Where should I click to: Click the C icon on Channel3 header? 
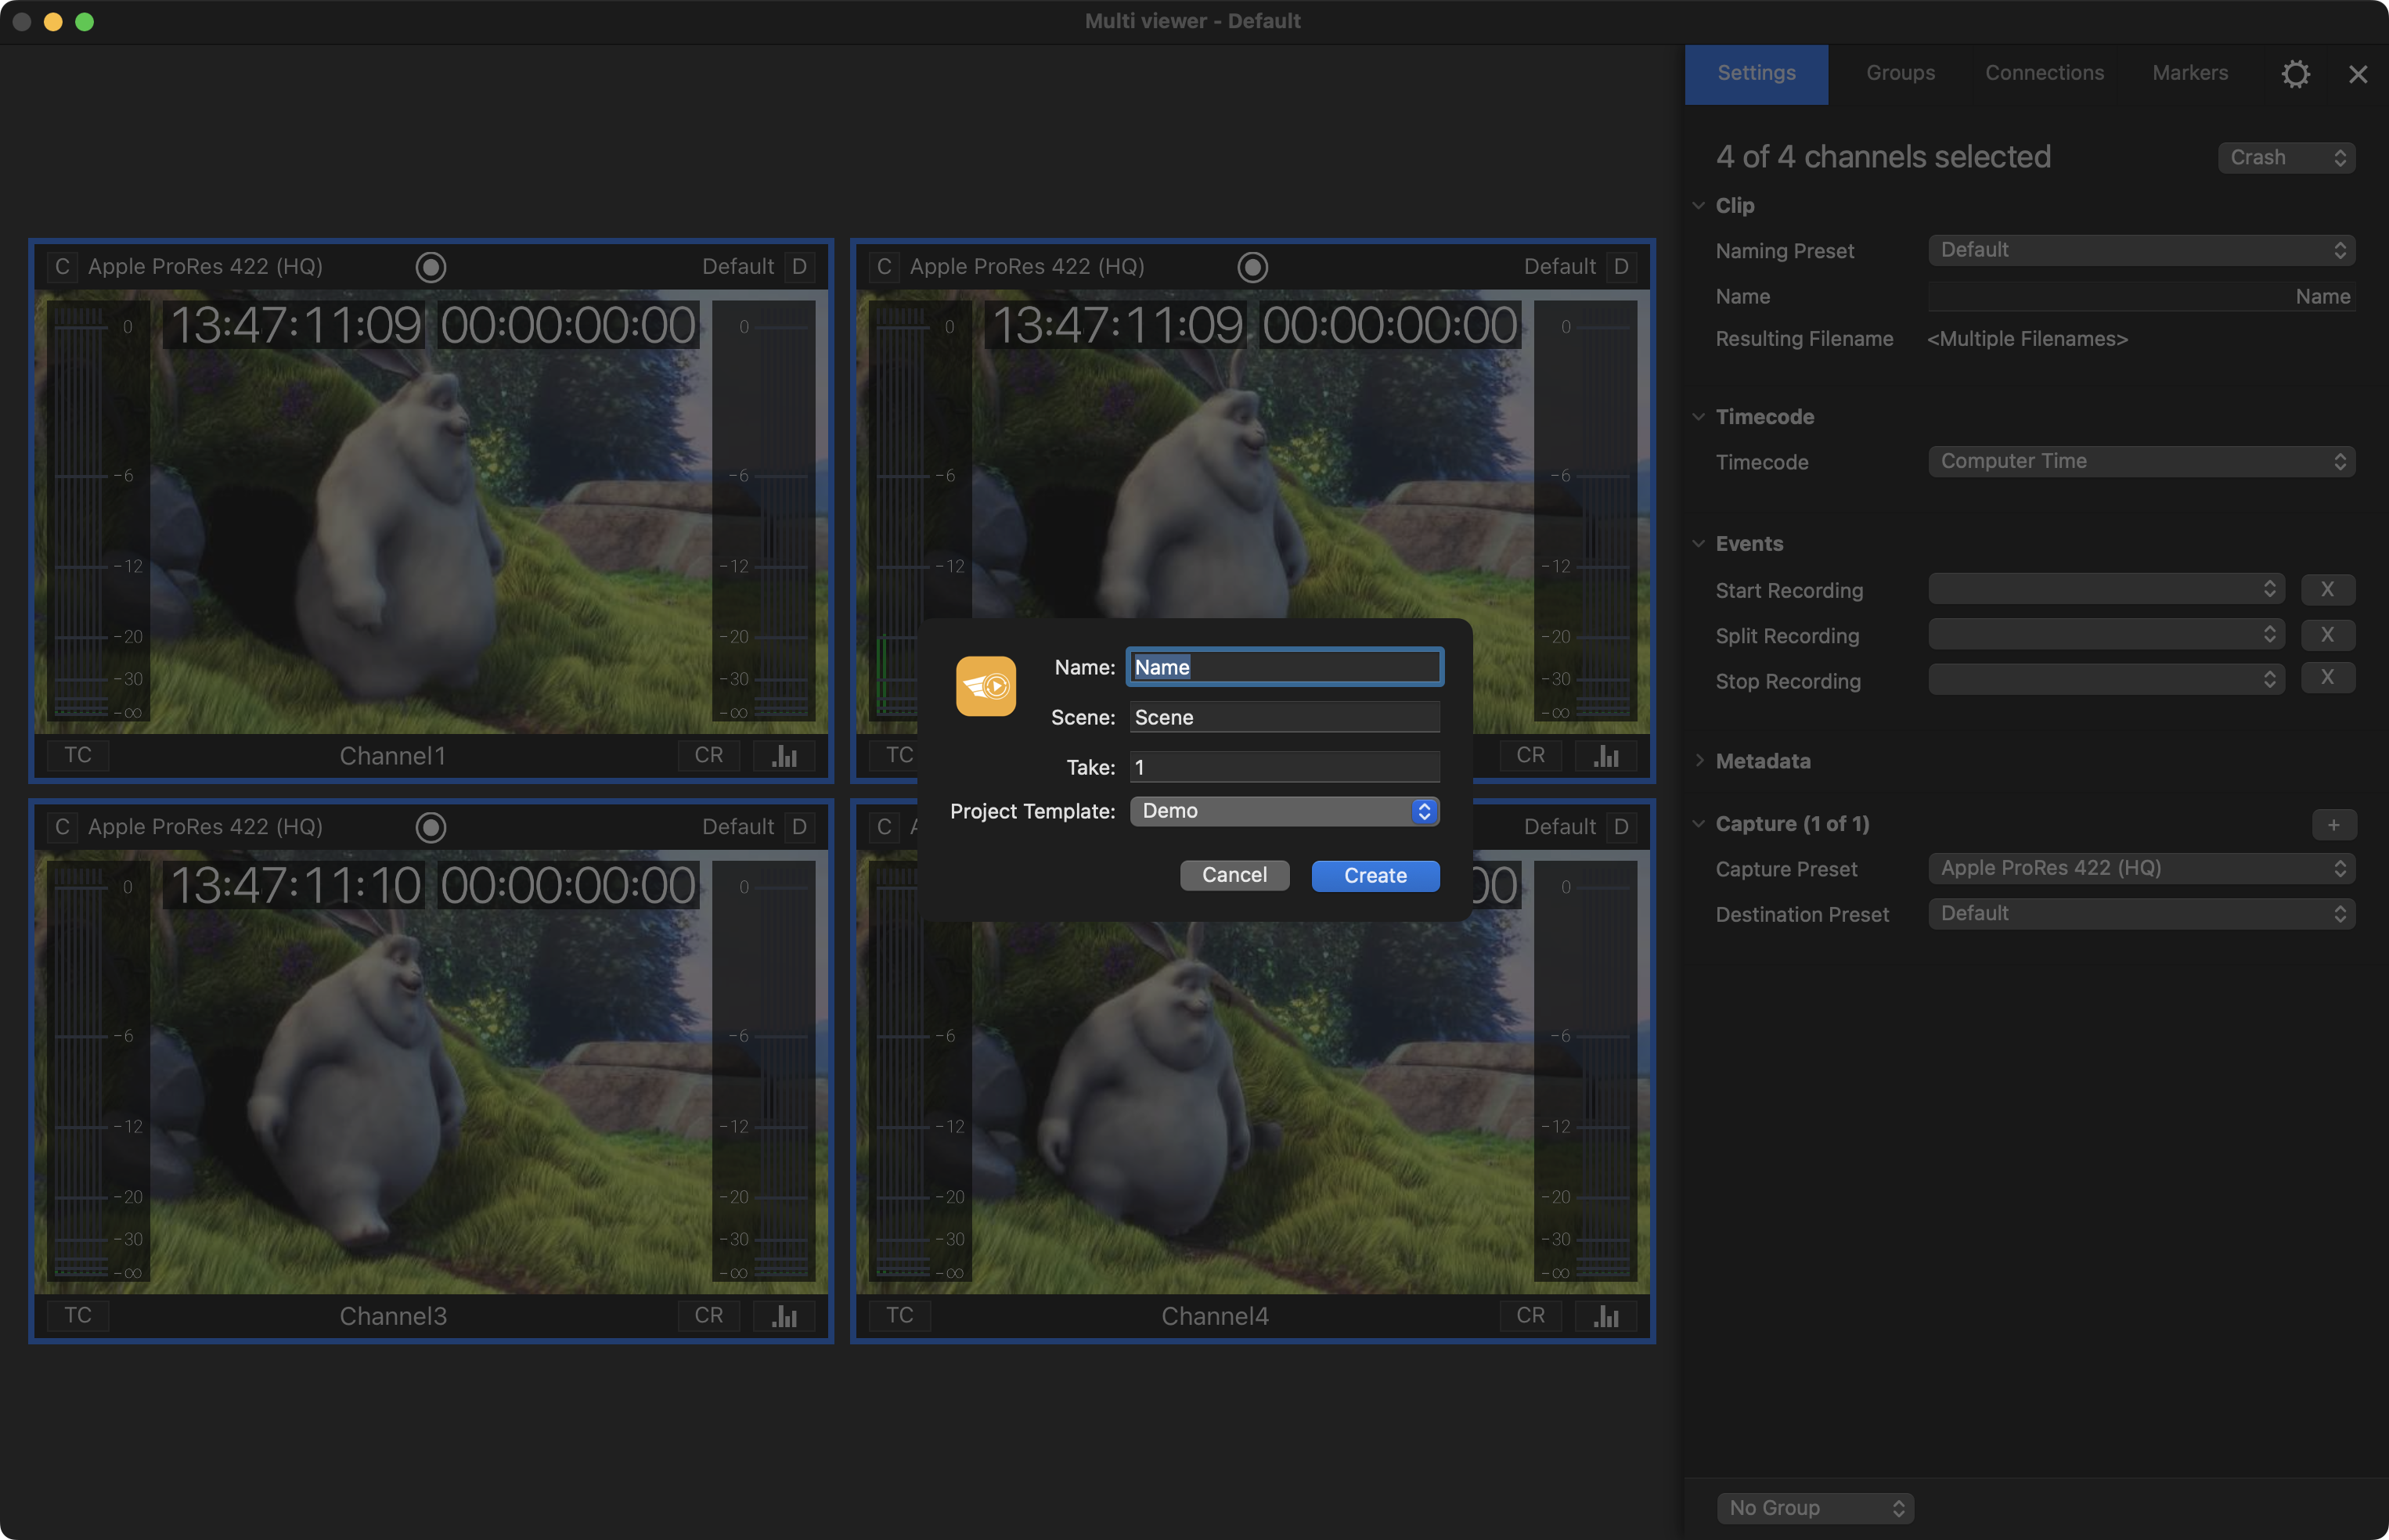[x=62, y=827]
